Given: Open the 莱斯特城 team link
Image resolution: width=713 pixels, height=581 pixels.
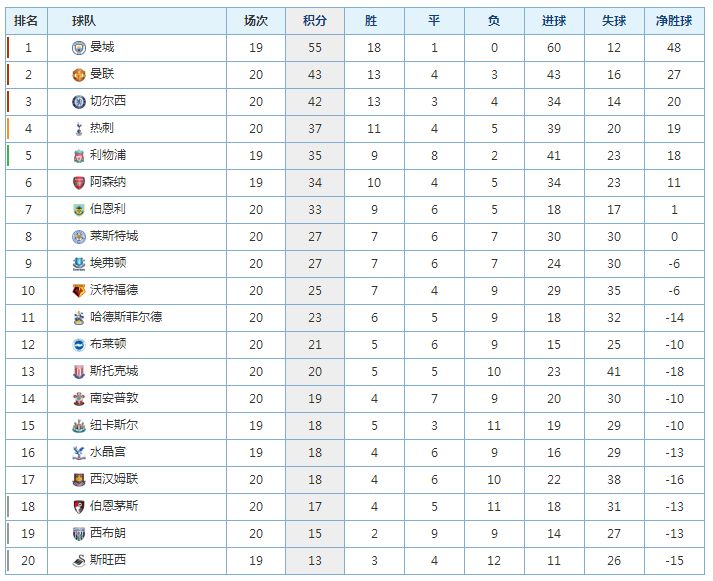Looking at the screenshot, I should pyautogui.click(x=114, y=236).
